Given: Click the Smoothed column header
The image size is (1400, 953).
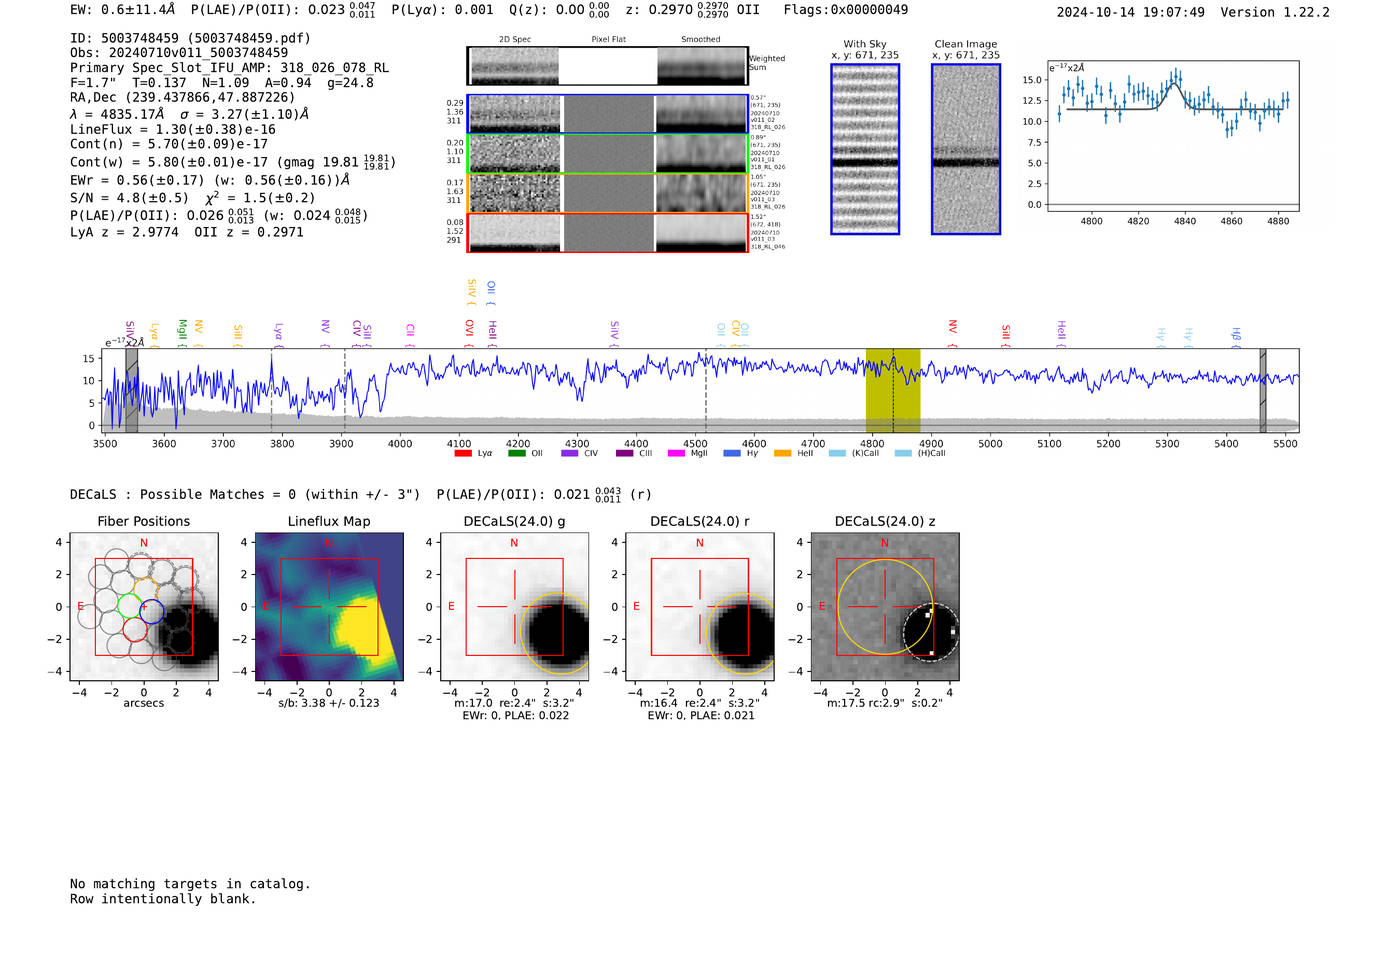Looking at the screenshot, I should click(x=700, y=39).
